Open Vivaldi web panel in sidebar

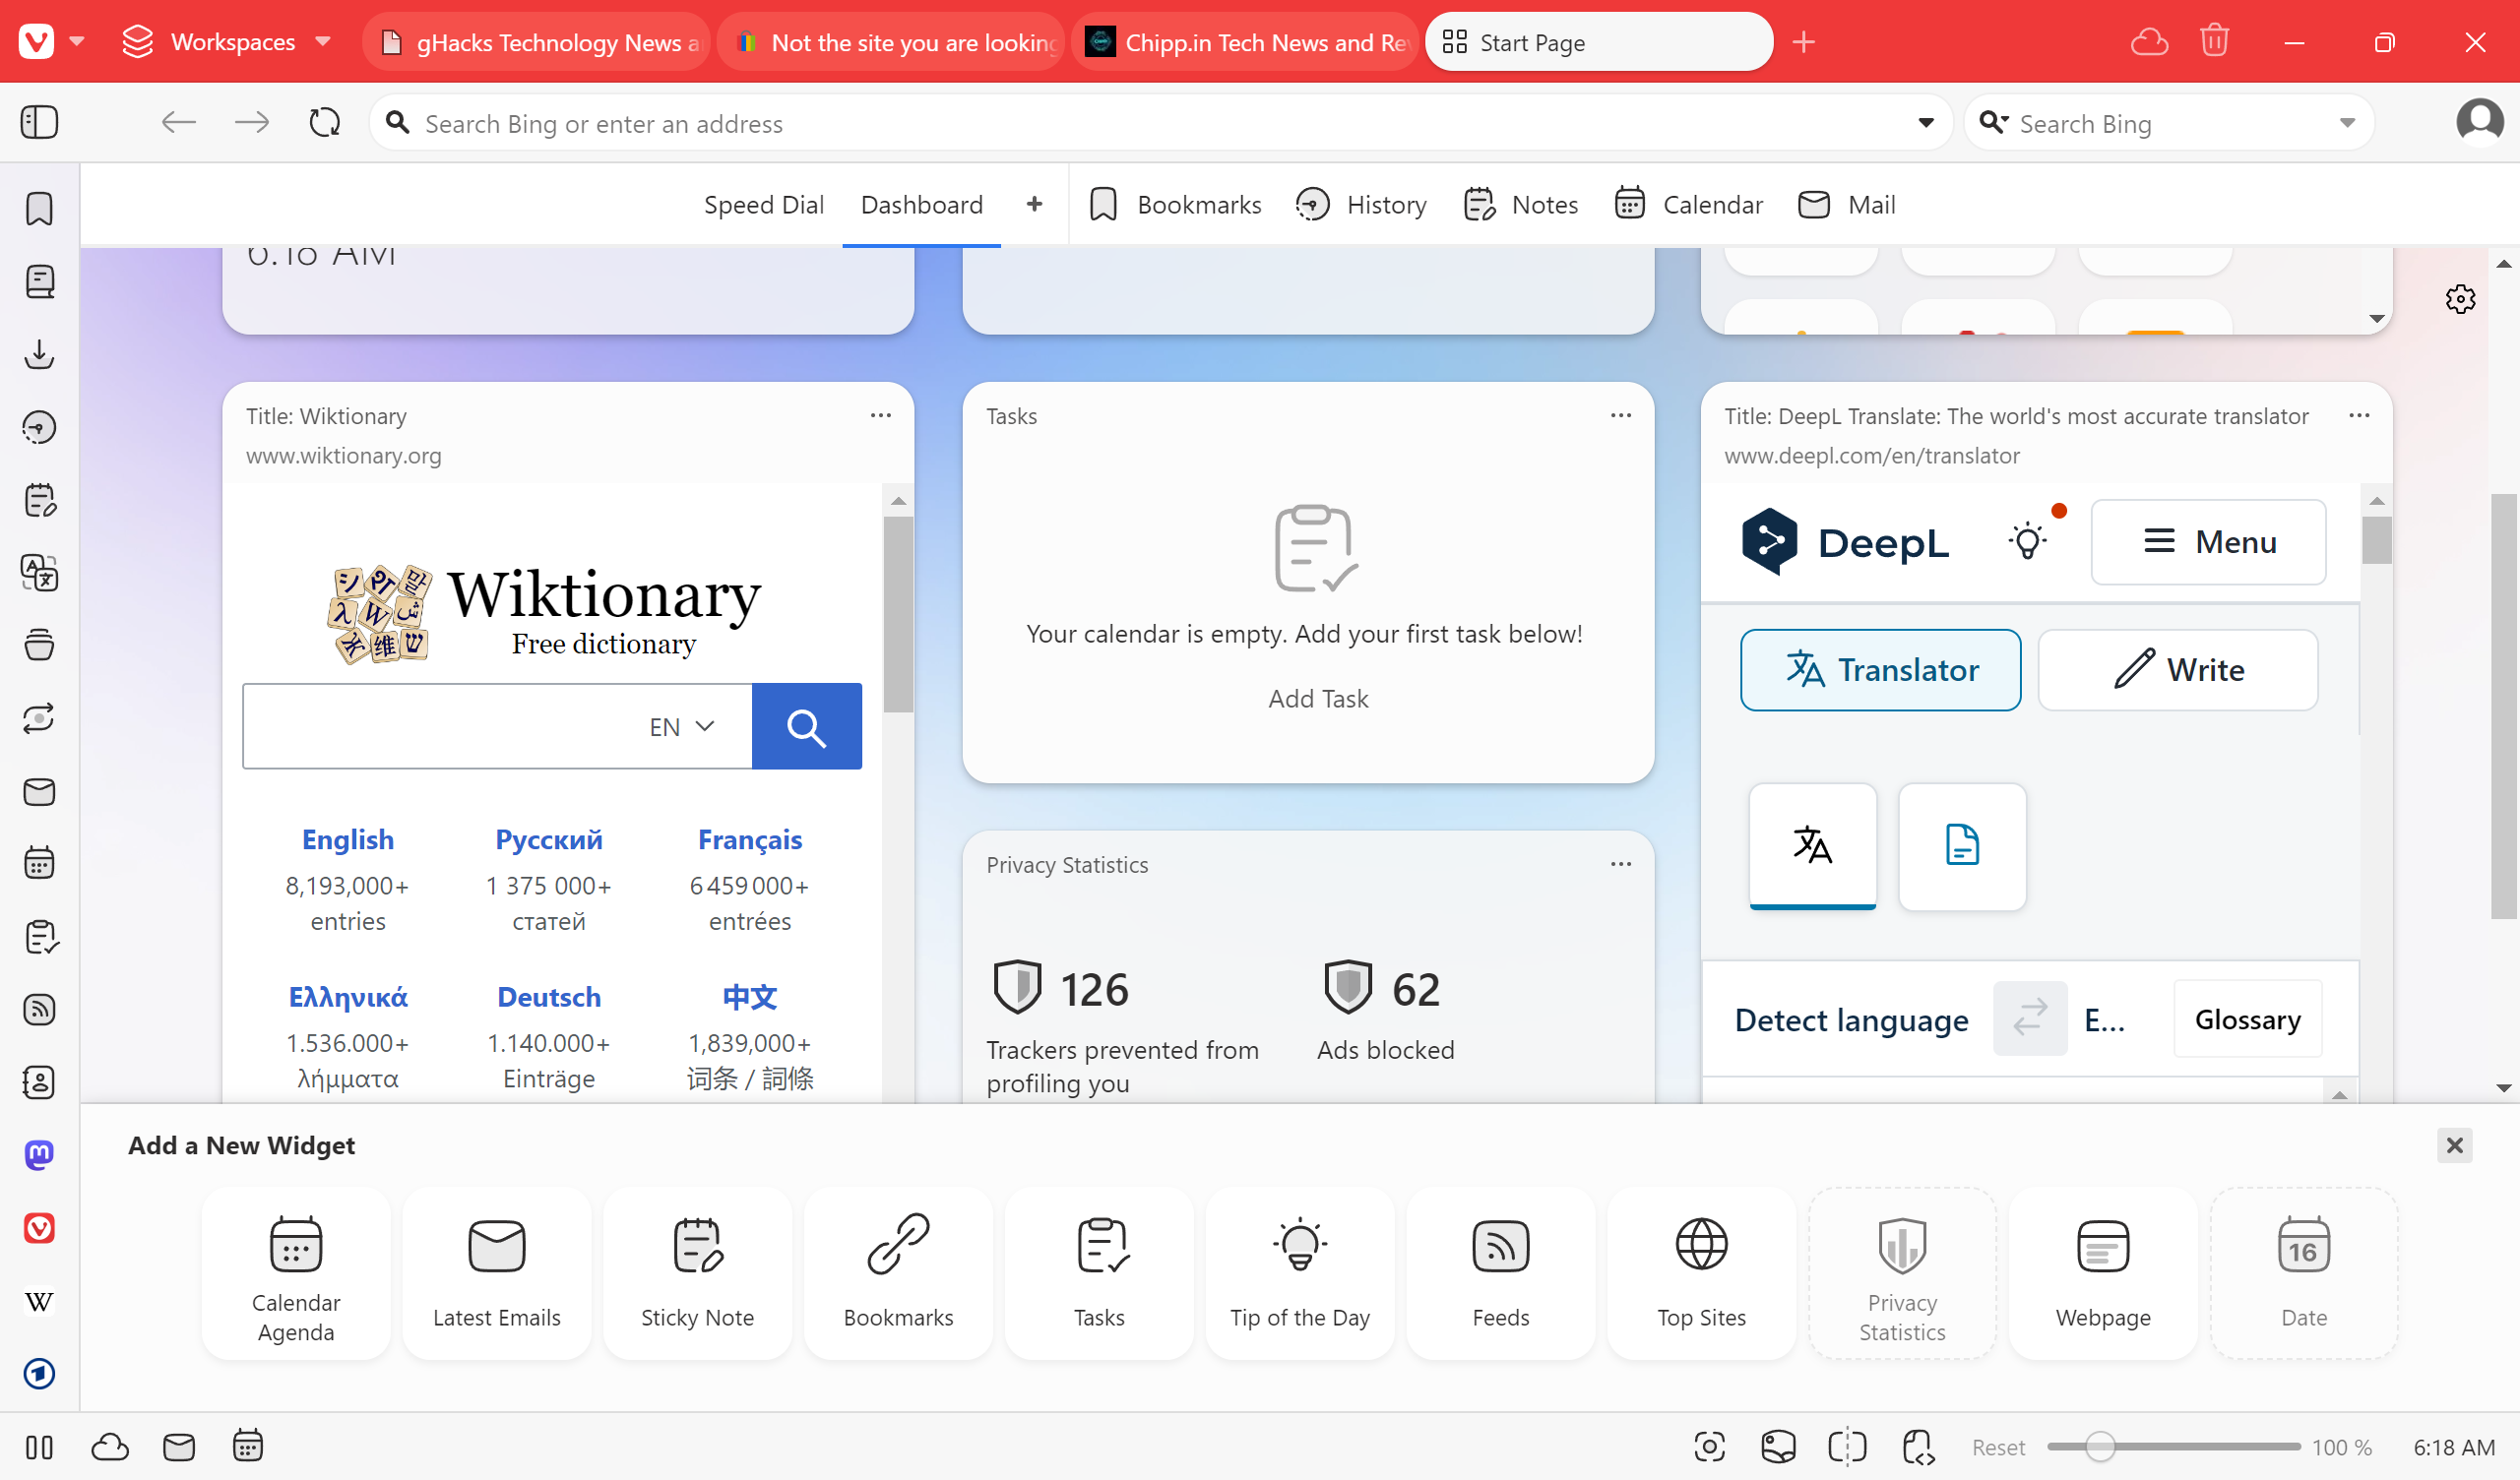[x=39, y=1228]
